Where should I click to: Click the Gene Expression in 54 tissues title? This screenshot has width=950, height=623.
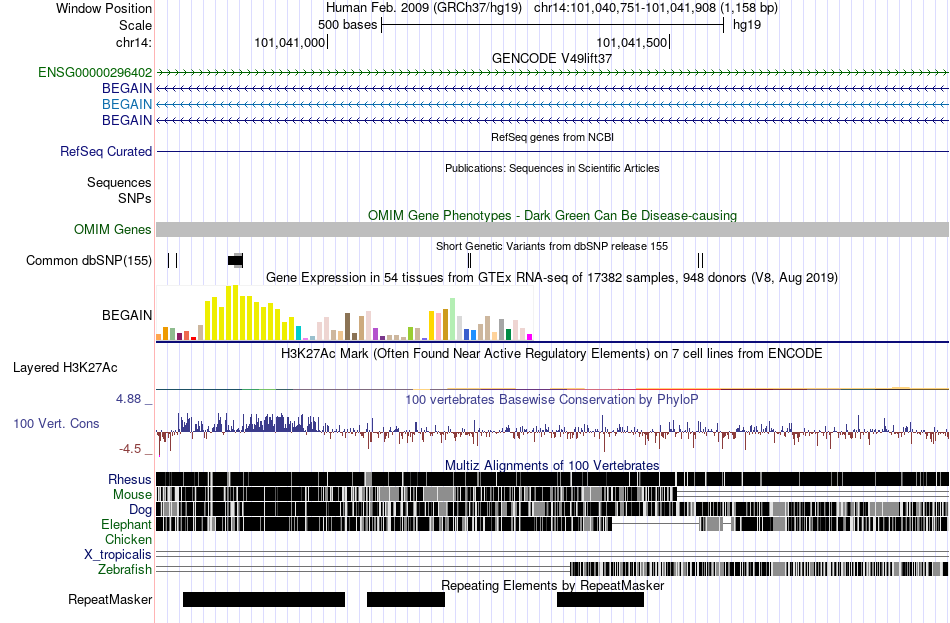pyautogui.click(x=552, y=278)
